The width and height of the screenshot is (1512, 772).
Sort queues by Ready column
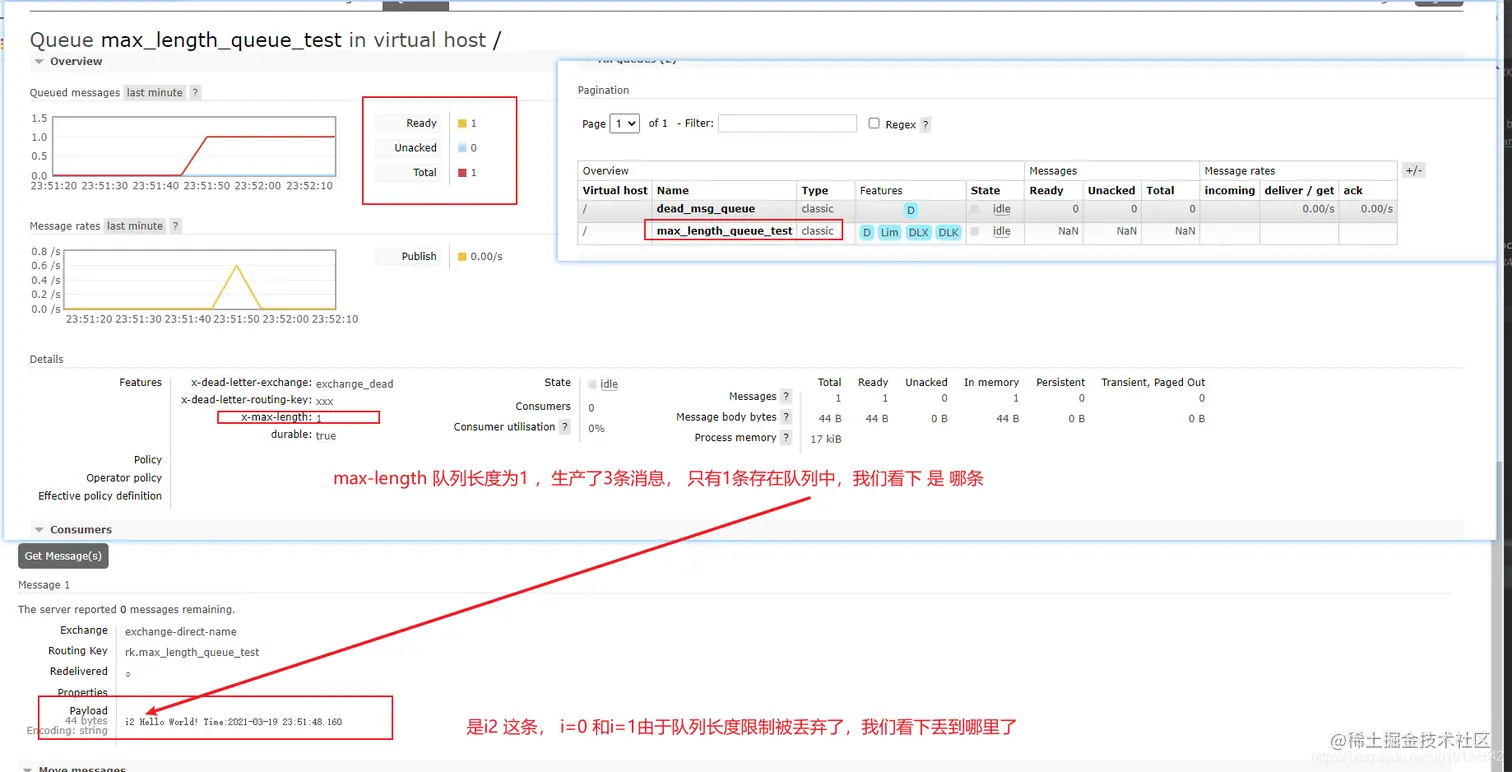pos(1046,190)
